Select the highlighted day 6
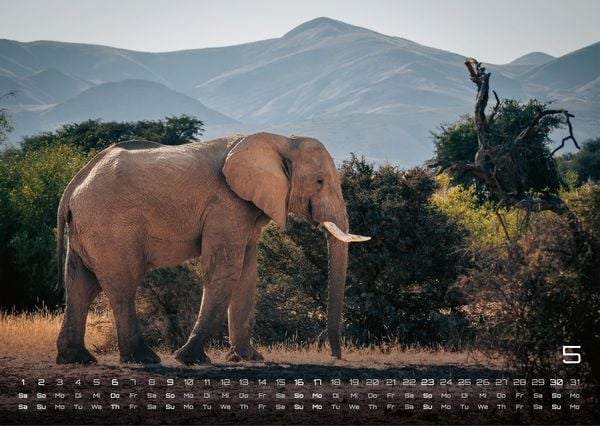The image size is (600, 426). pos(115,382)
